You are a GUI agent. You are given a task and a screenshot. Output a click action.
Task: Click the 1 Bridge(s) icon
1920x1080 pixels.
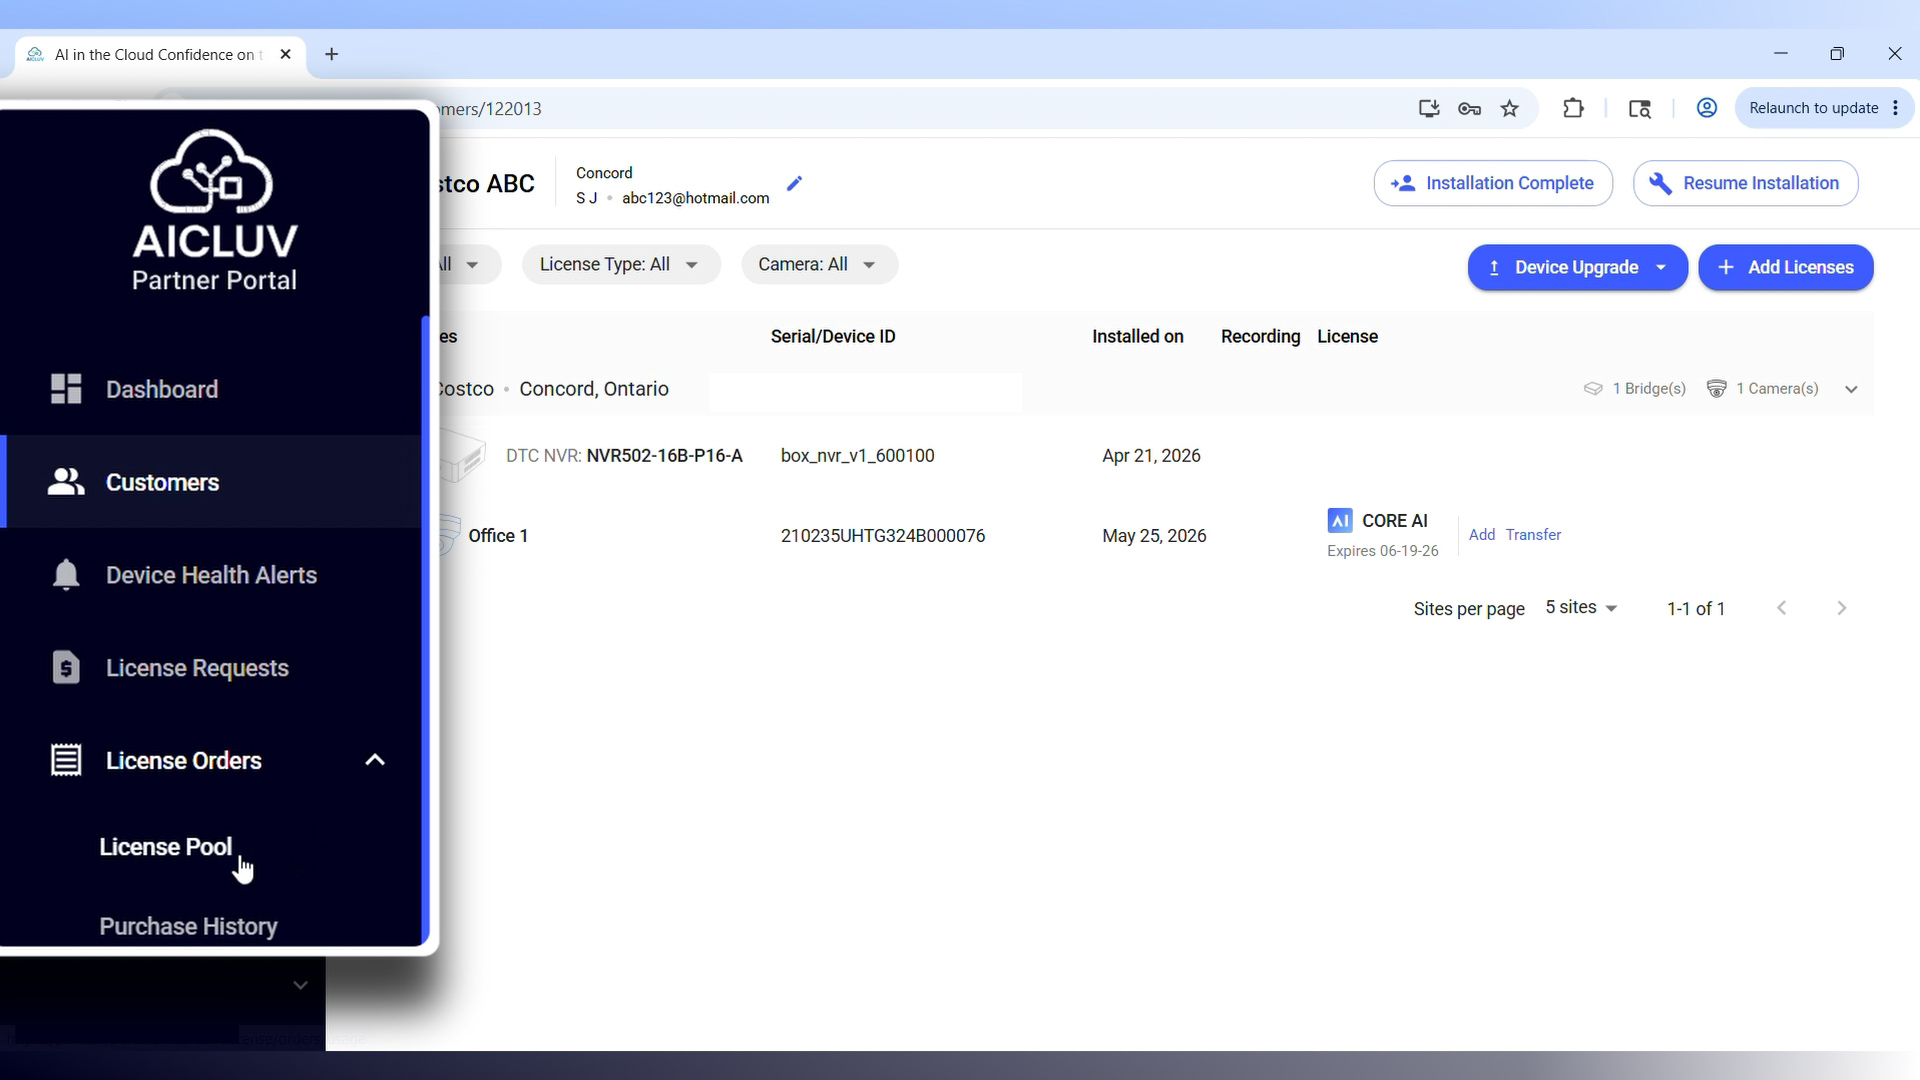(1593, 389)
